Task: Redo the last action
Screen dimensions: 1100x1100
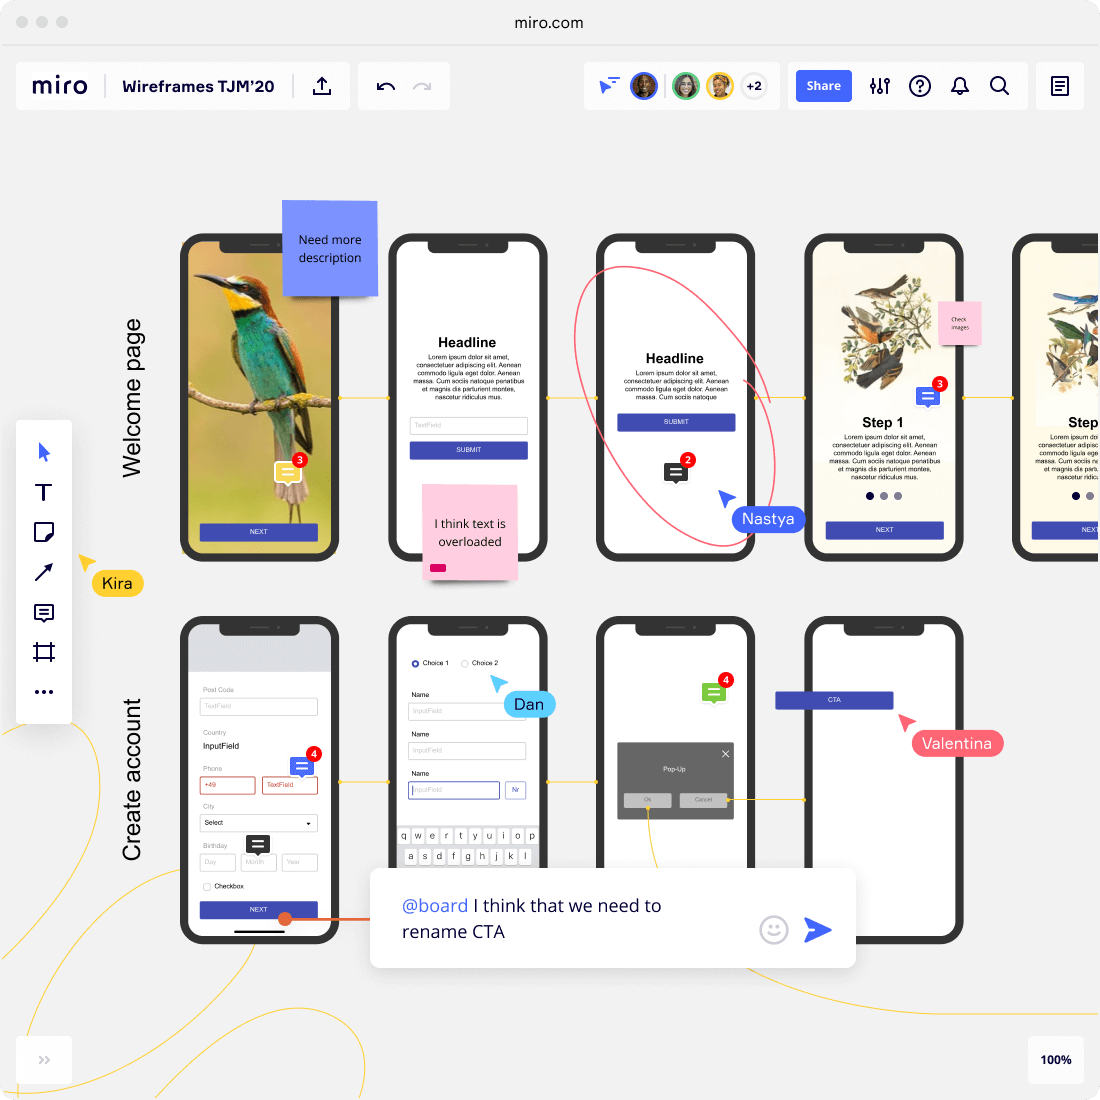Action: pos(422,86)
